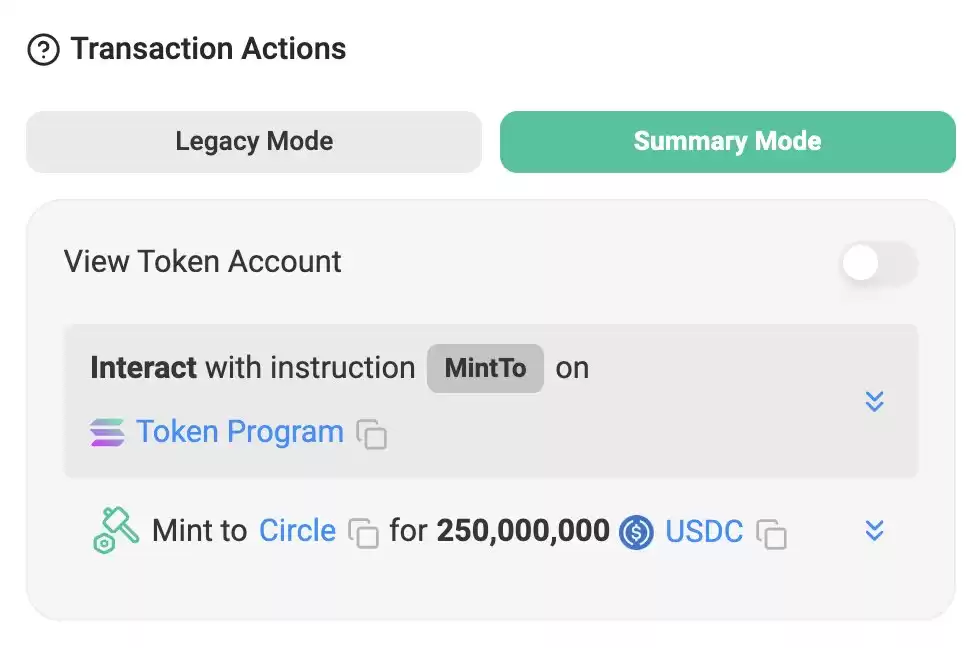The width and height of the screenshot is (978, 648).
Task: Switch to Legacy Mode tab
Action: 254,142
